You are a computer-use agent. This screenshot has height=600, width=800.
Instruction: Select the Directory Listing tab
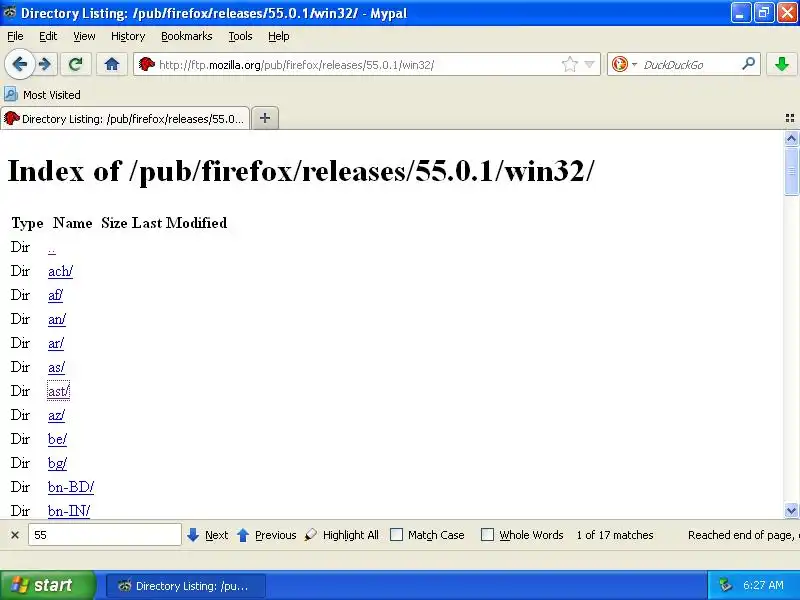tap(125, 119)
